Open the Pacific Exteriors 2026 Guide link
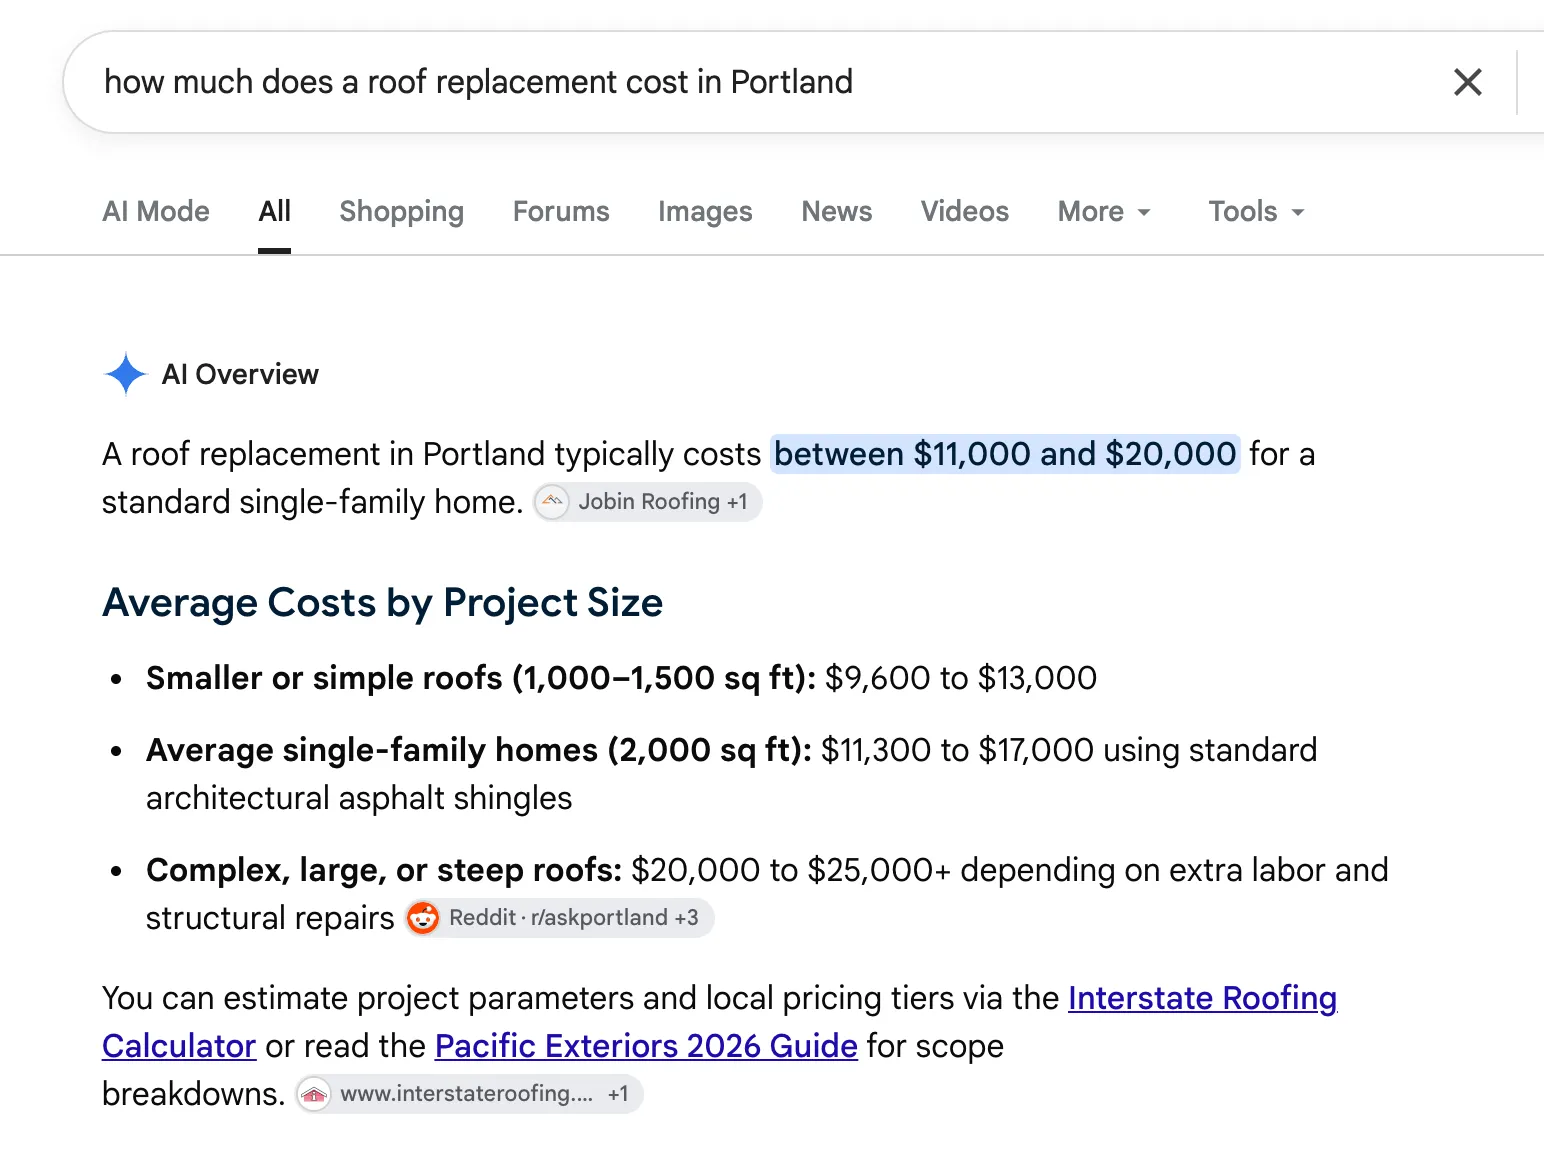This screenshot has width=1544, height=1176. (646, 1046)
